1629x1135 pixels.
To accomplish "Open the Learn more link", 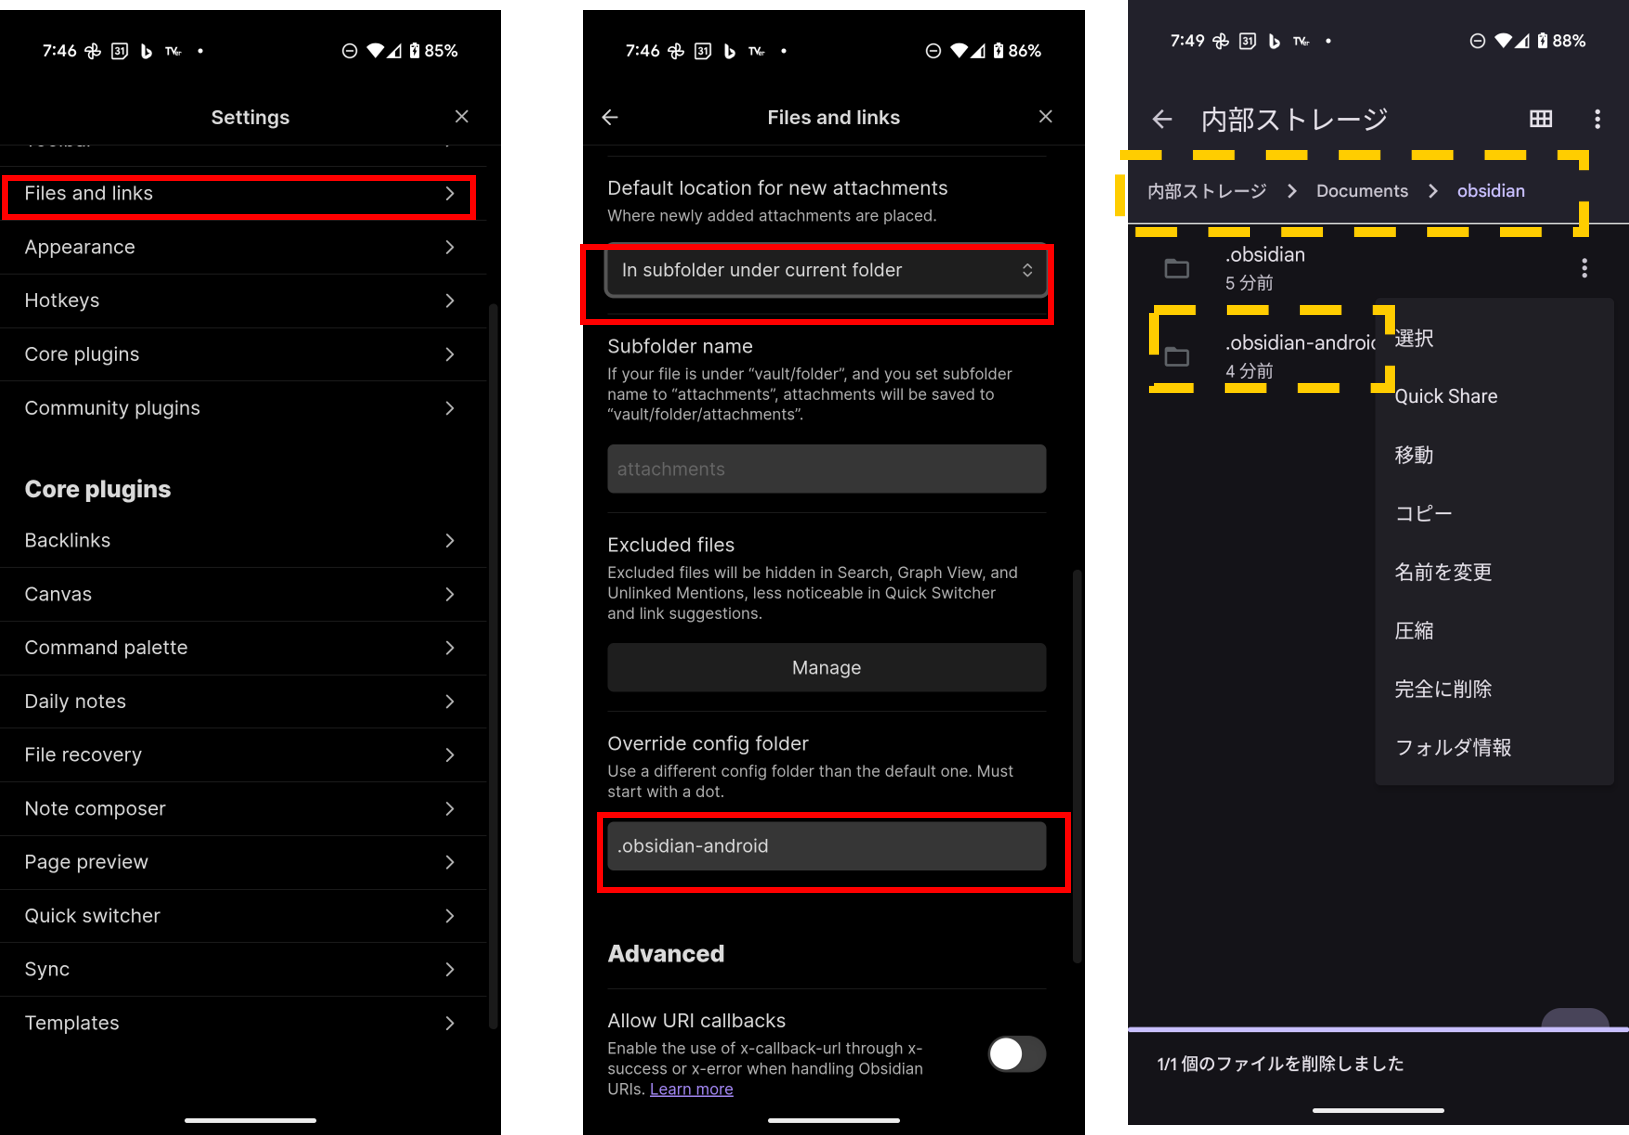I will pyautogui.click(x=691, y=1089).
